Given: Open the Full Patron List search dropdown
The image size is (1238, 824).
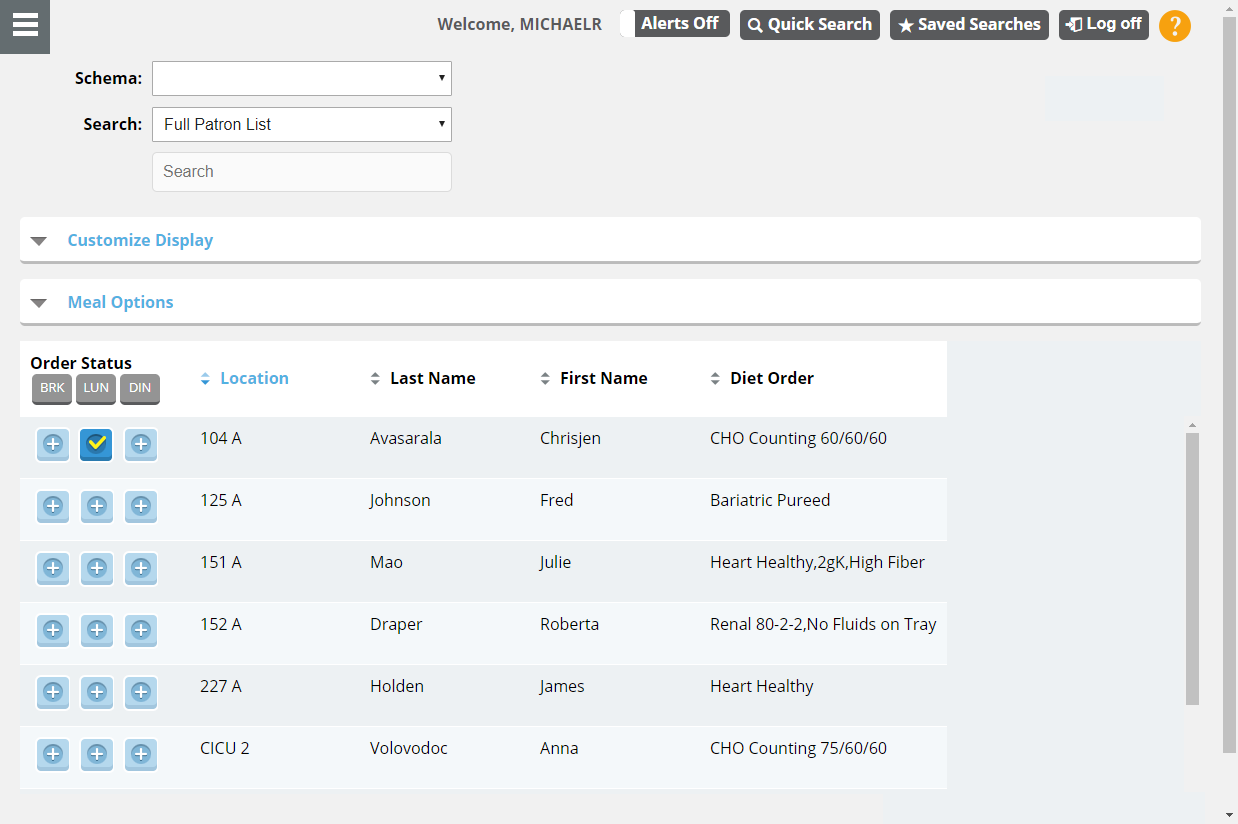Looking at the screenshot, I should pos(301,124).
